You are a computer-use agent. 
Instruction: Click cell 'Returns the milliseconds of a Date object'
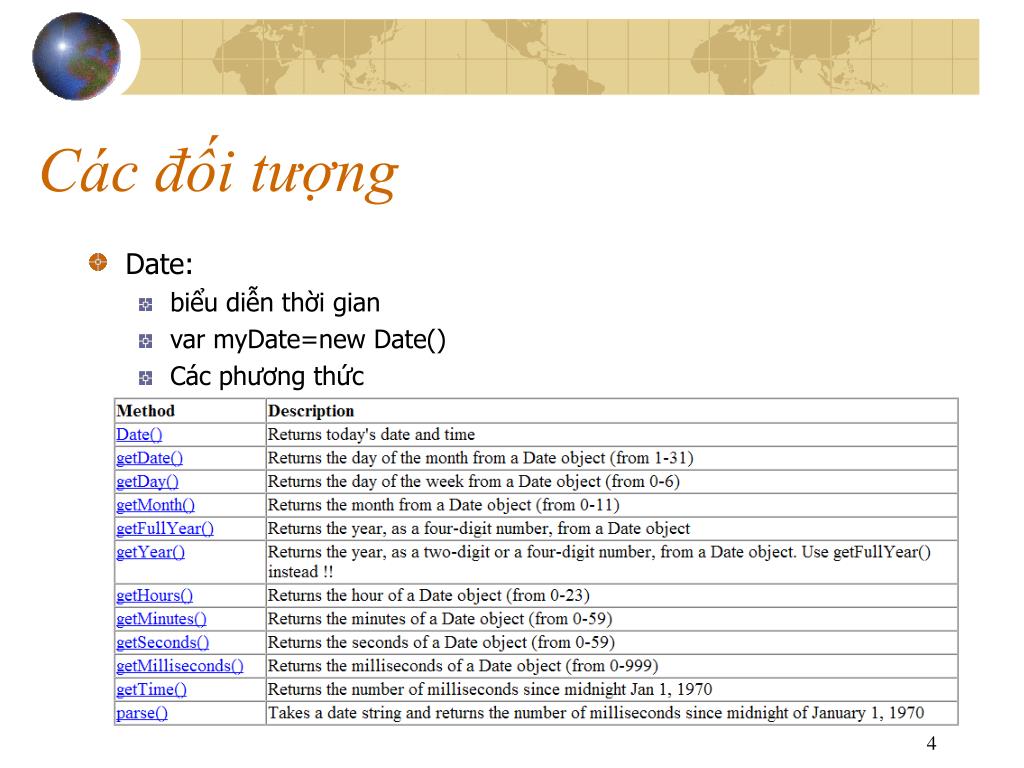[612, 666]
